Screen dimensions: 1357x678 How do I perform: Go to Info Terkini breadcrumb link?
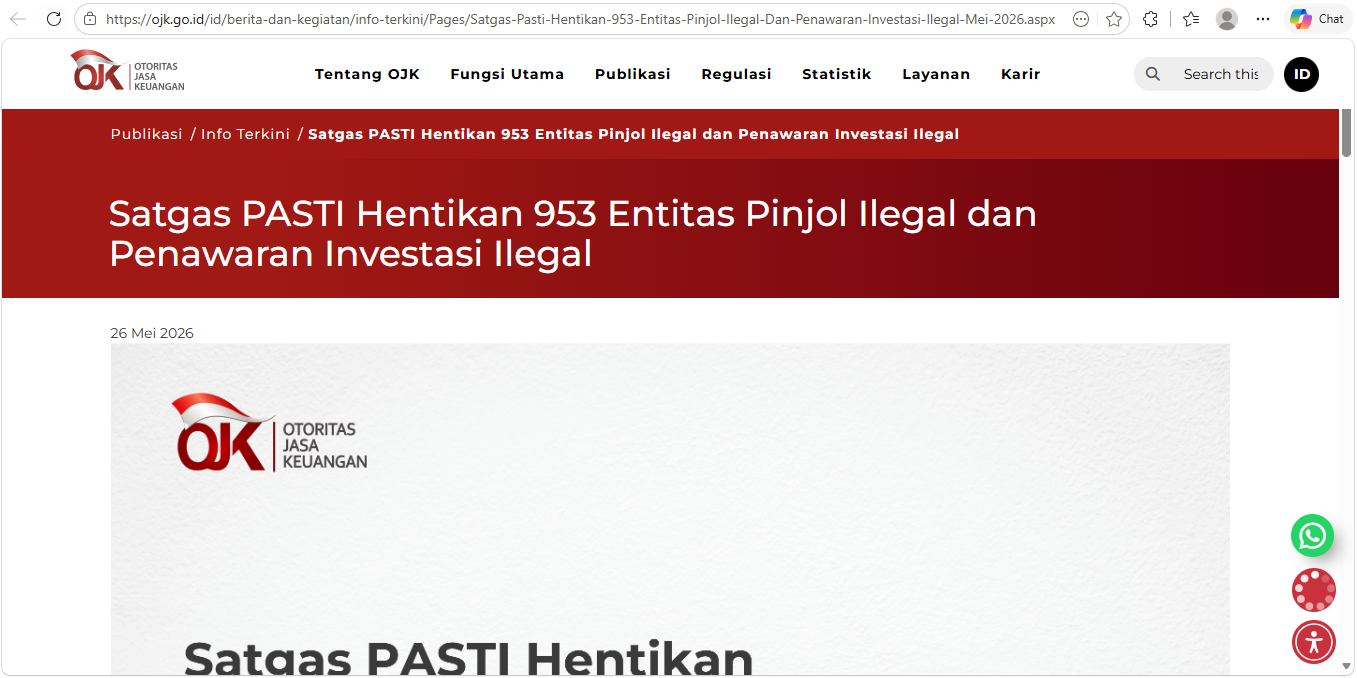pos(245,134)
